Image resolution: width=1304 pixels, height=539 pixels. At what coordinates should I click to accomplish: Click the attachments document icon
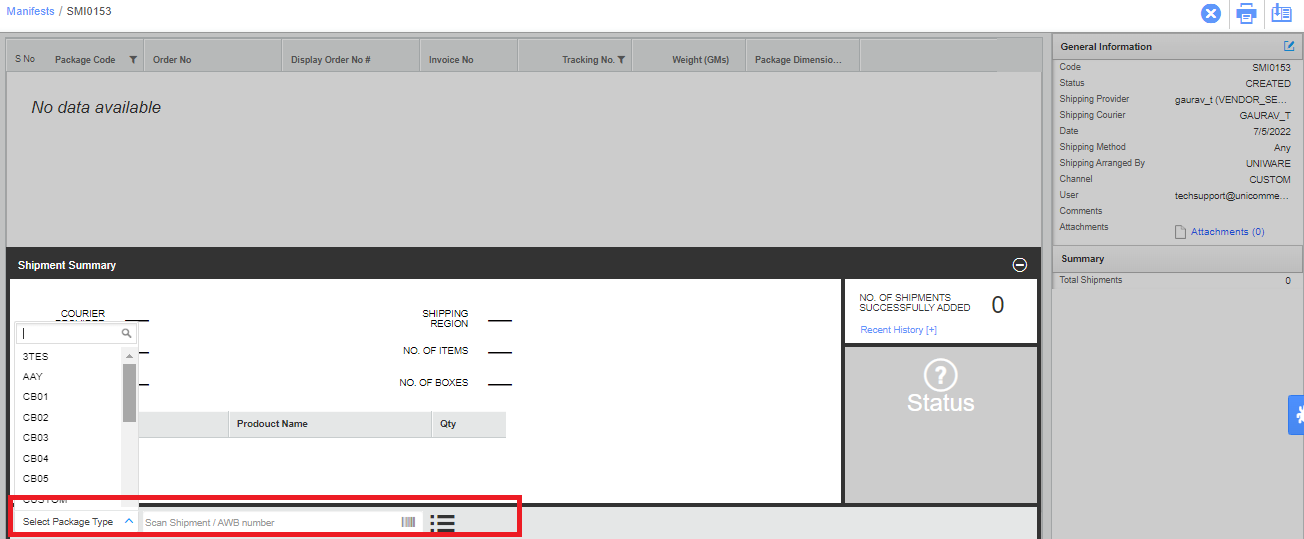1181,232
